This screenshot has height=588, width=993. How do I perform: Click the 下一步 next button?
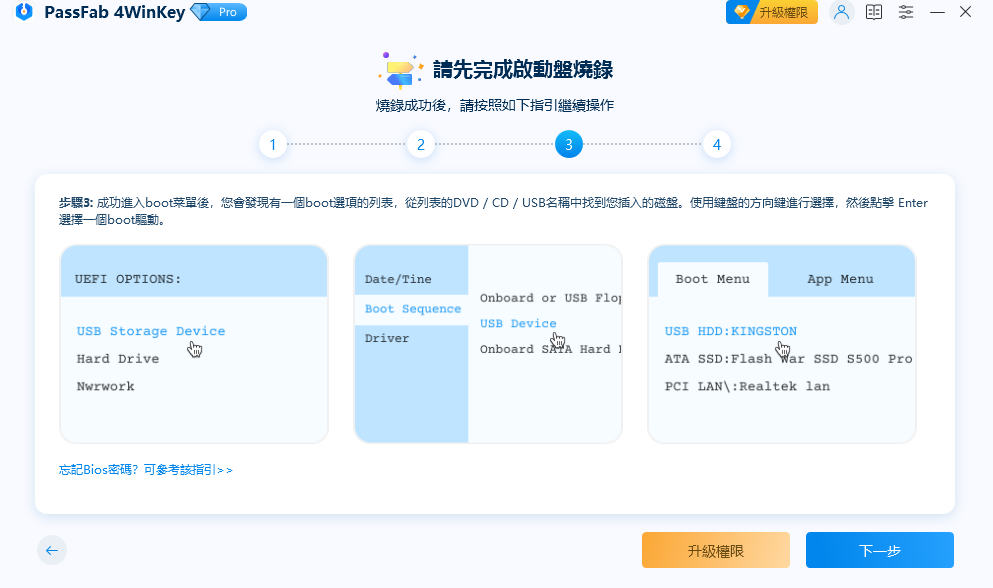[880, 550]
